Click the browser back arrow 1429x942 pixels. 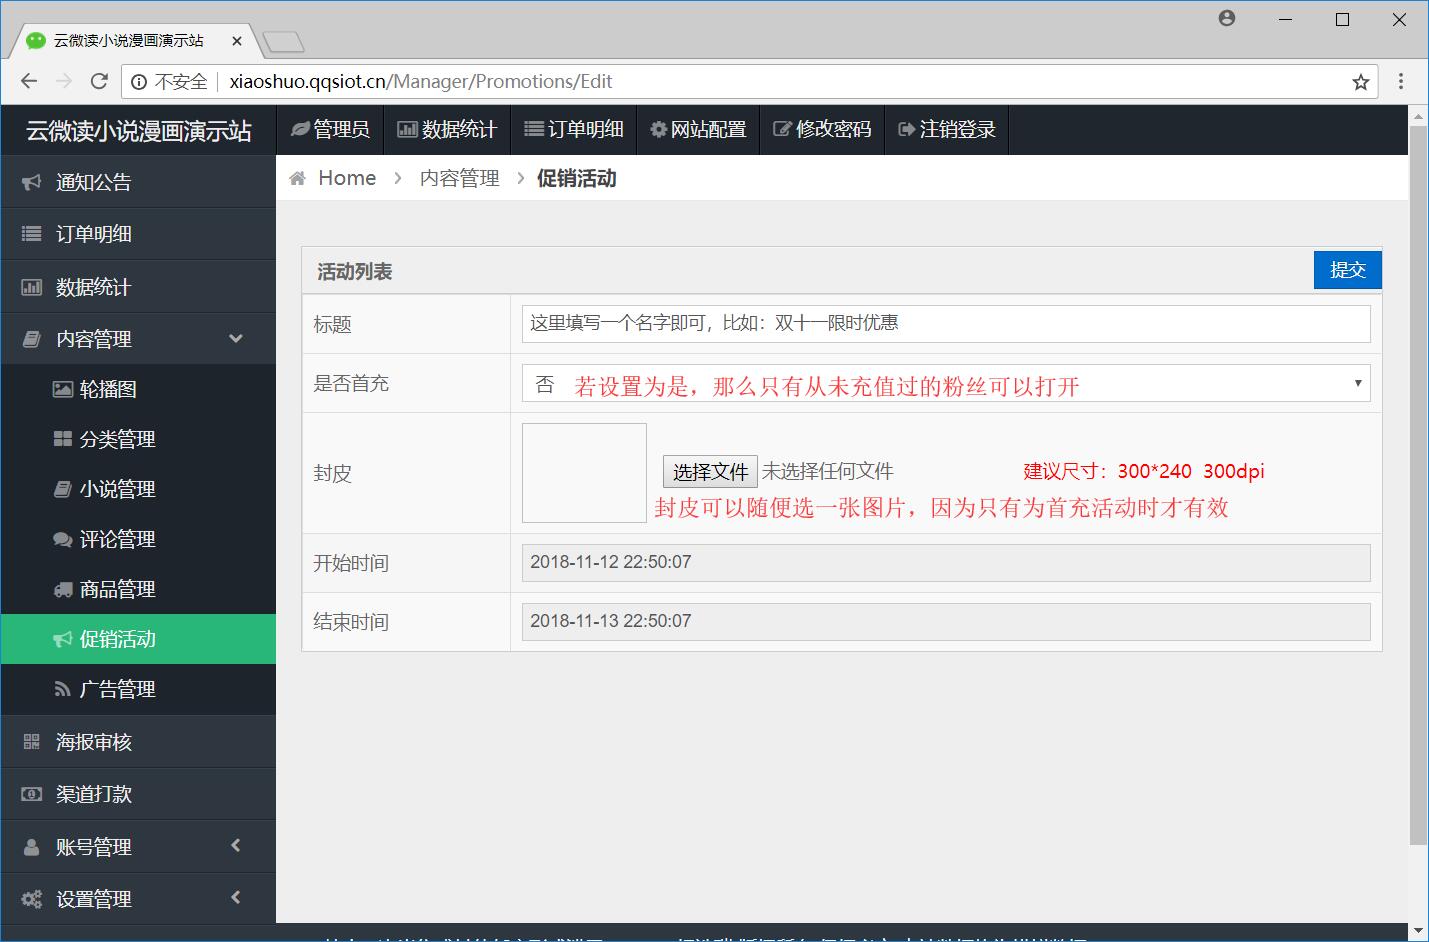(29, 81)
